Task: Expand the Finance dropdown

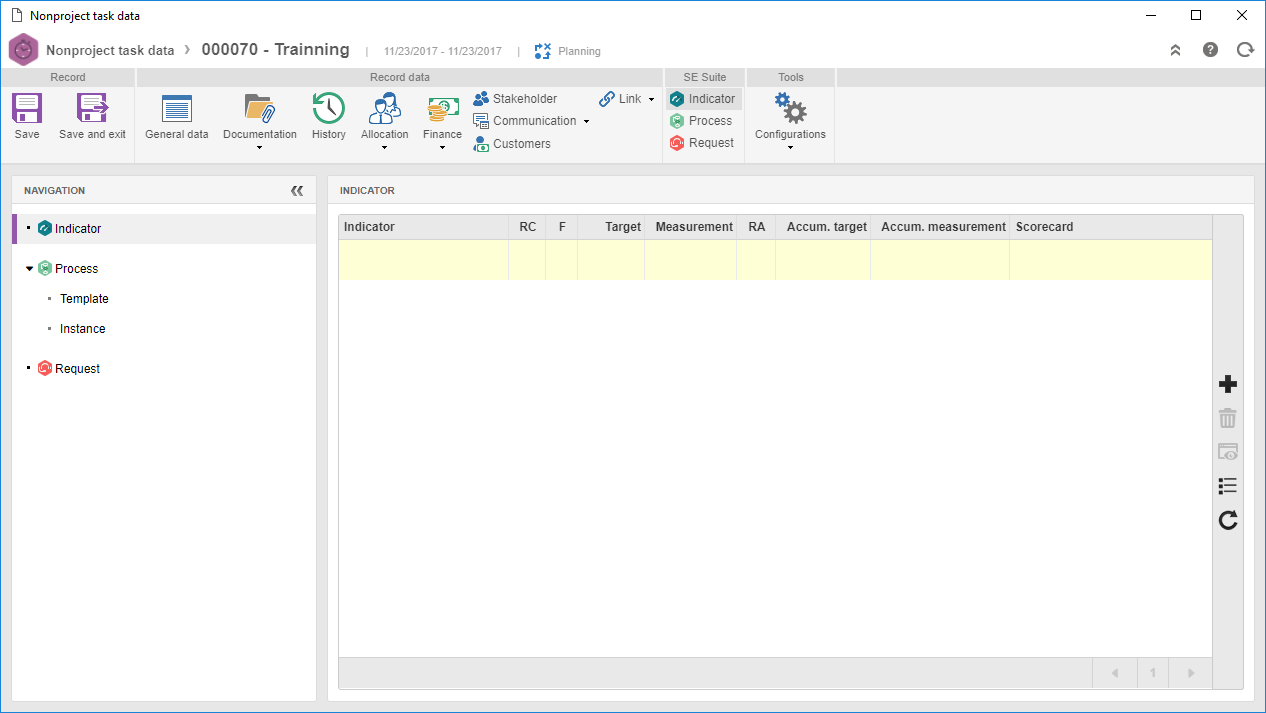Action: click(442, 148)
